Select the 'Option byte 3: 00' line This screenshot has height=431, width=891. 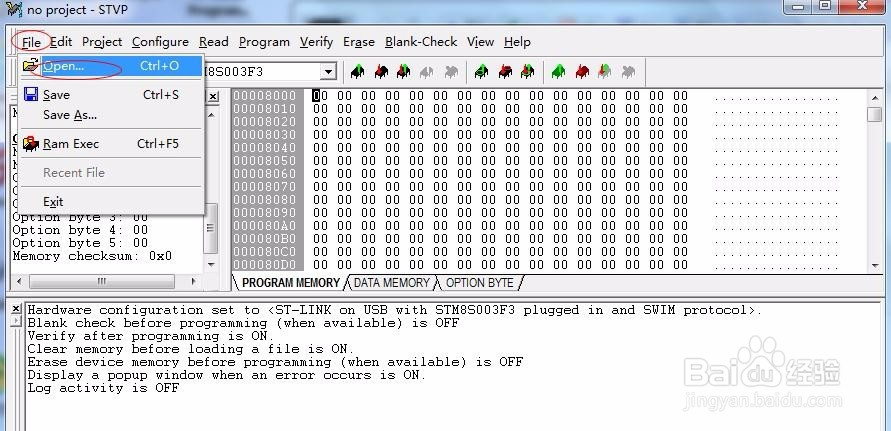[x=80, y=217]
